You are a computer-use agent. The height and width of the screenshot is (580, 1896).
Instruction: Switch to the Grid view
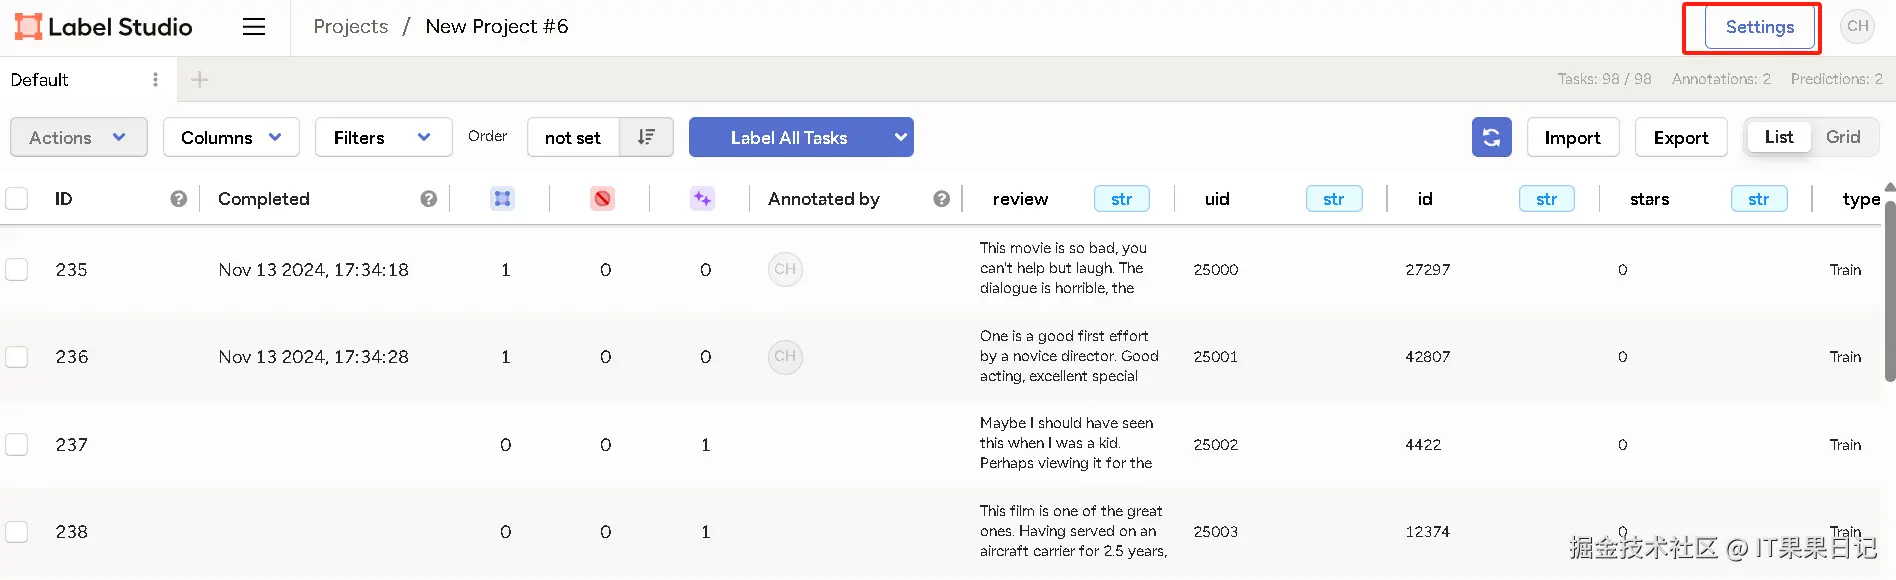[x=1843, y=137]
